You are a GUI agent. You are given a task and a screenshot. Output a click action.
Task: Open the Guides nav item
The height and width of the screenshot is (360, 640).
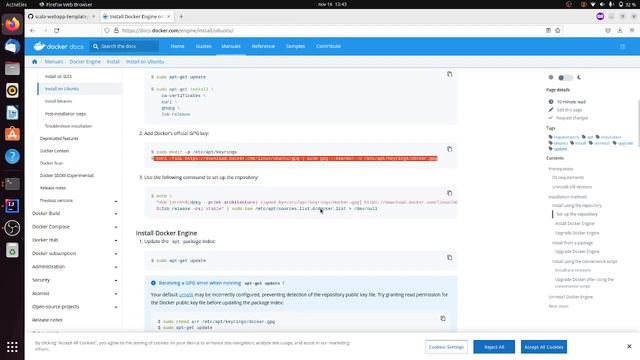click(x=203, y=46)
